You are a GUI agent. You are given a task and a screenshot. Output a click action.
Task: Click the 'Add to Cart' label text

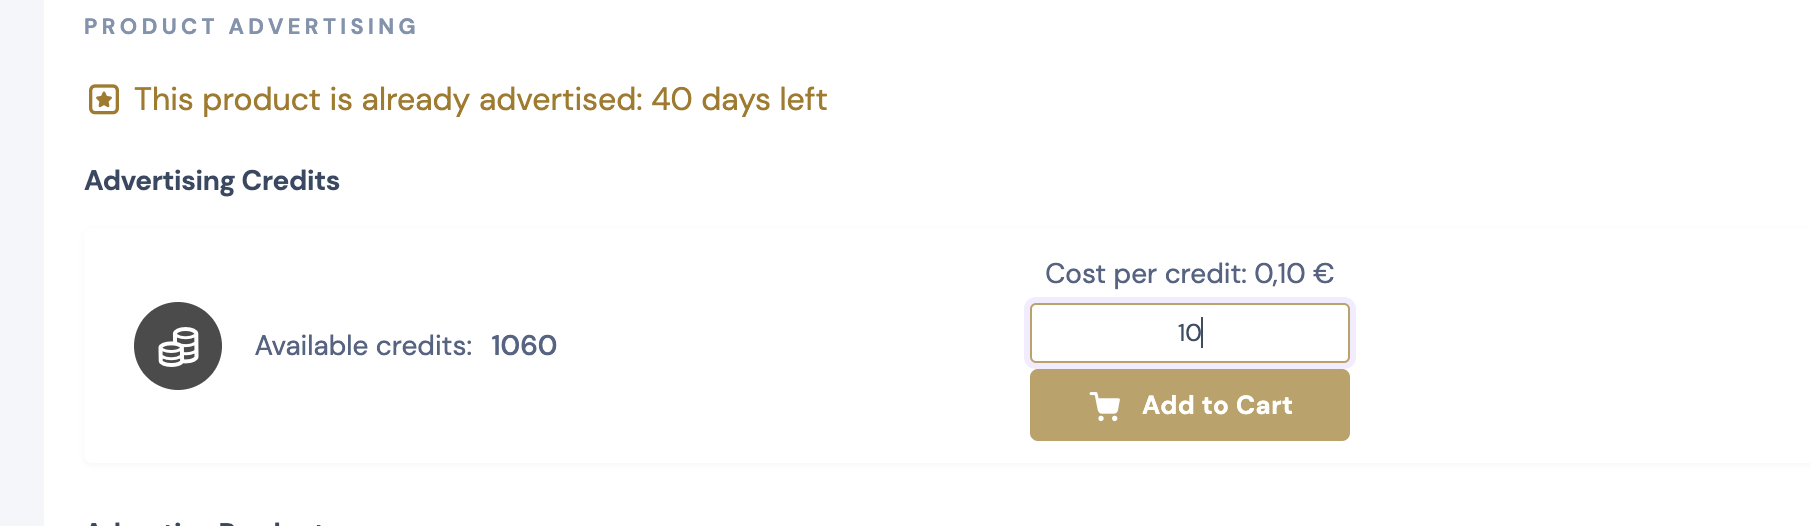(1217, 405)
